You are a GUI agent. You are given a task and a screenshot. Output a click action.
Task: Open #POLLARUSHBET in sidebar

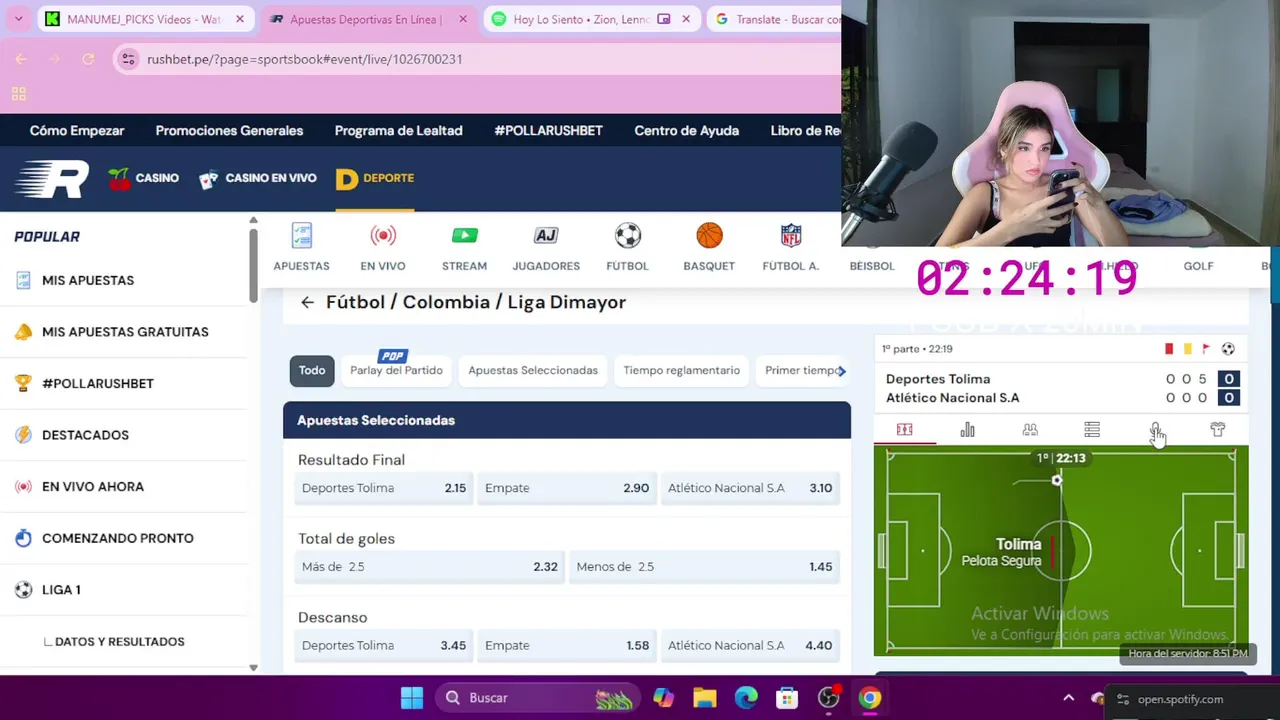click(97, 383)
